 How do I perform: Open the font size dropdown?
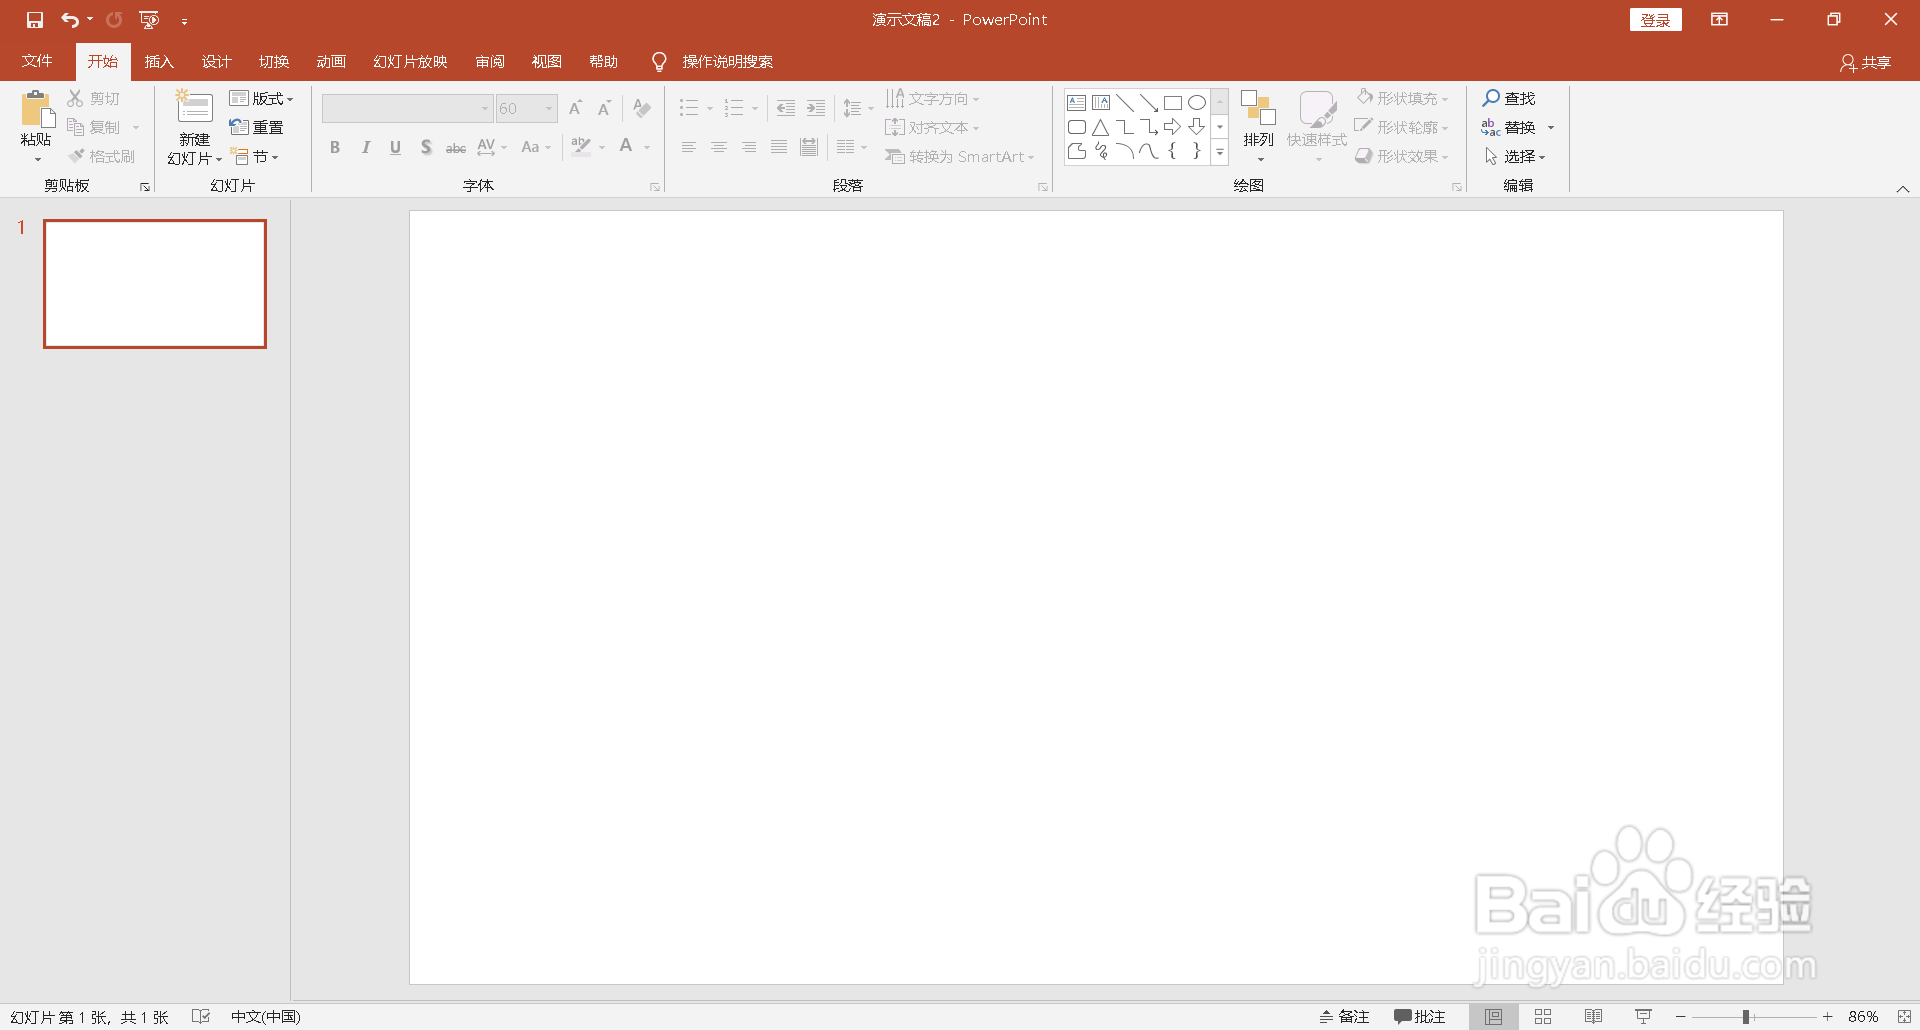549,108
